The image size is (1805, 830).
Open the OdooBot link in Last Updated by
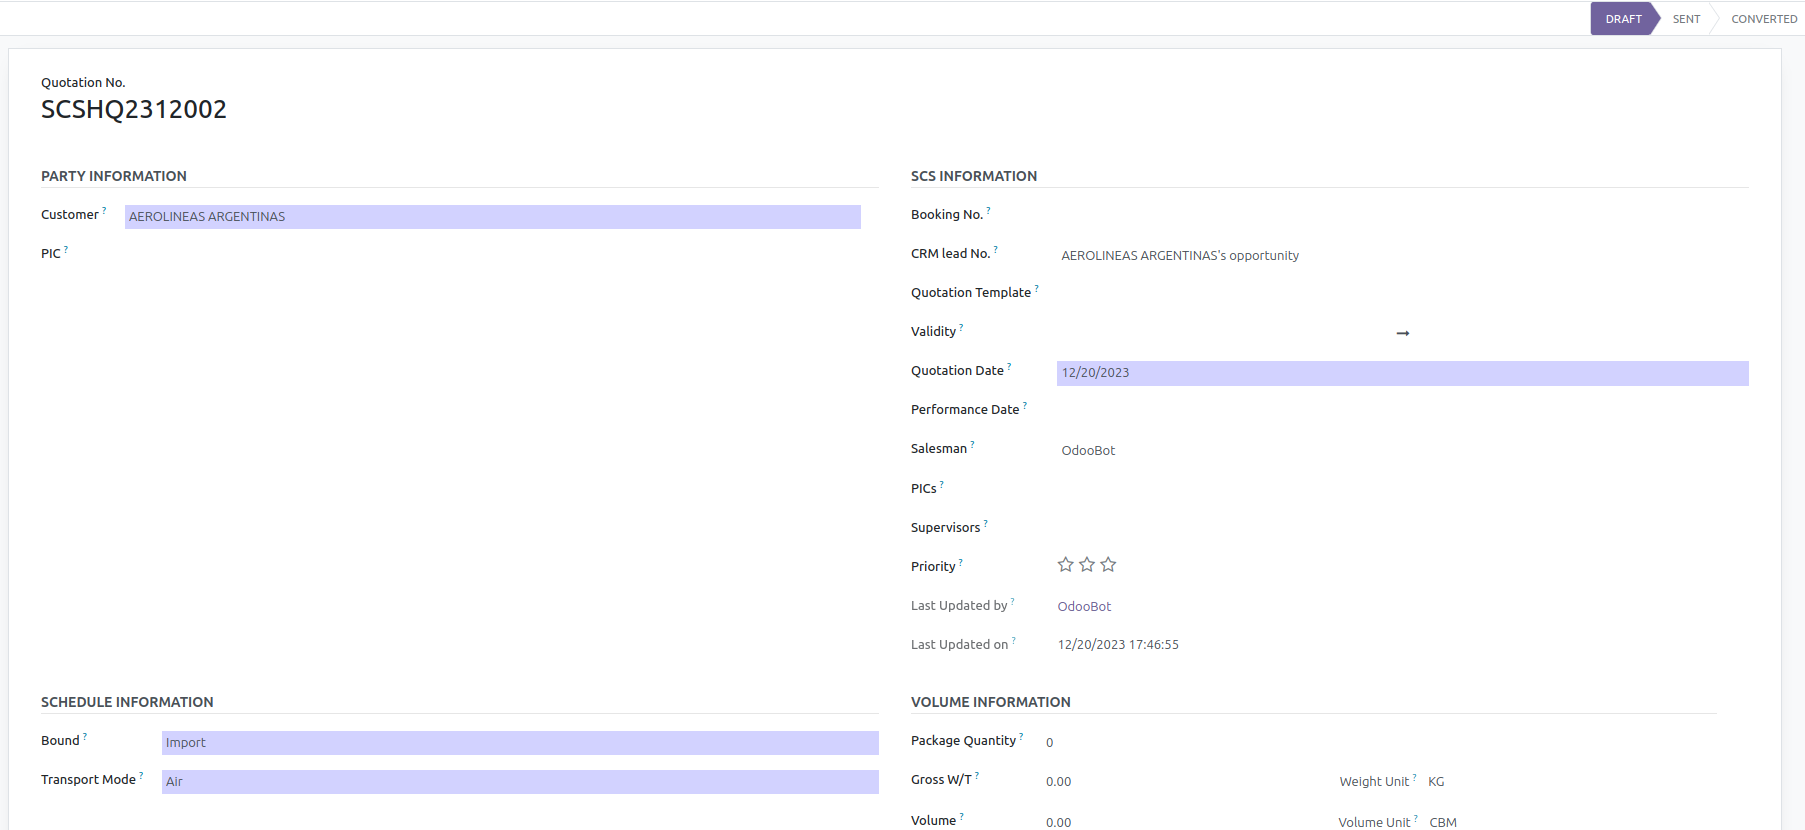[x=1084, y=607]
